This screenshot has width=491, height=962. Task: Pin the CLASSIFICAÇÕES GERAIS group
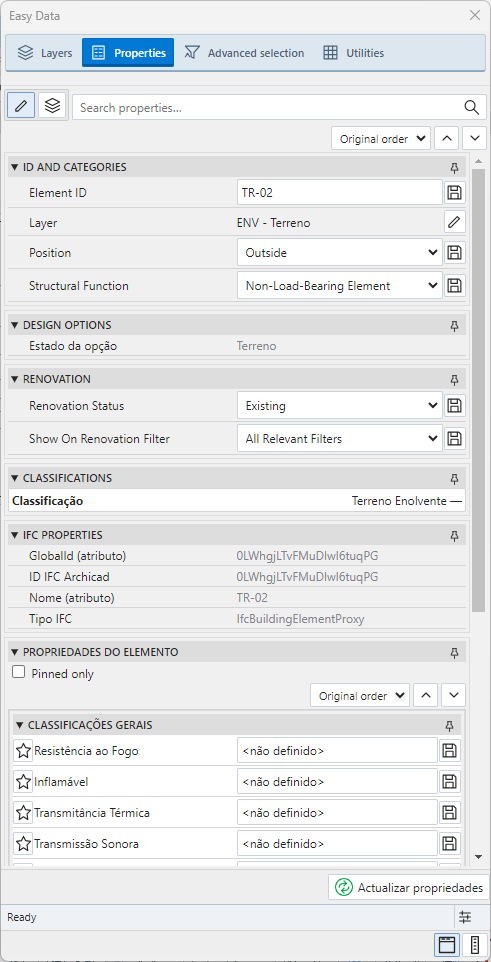449,725
